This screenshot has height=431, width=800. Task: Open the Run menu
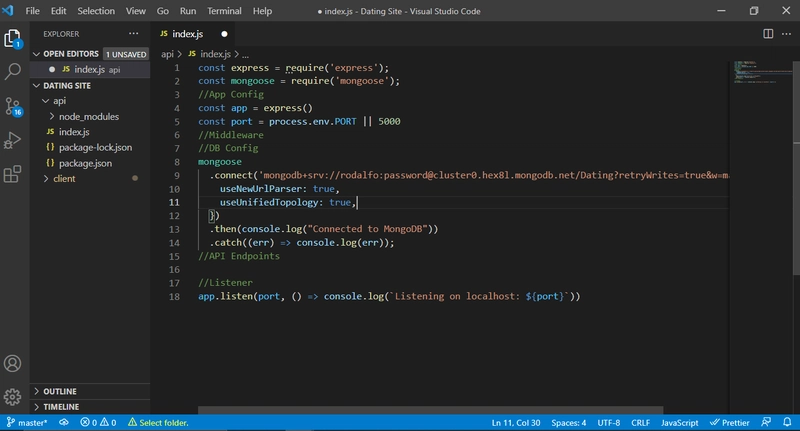188,11
